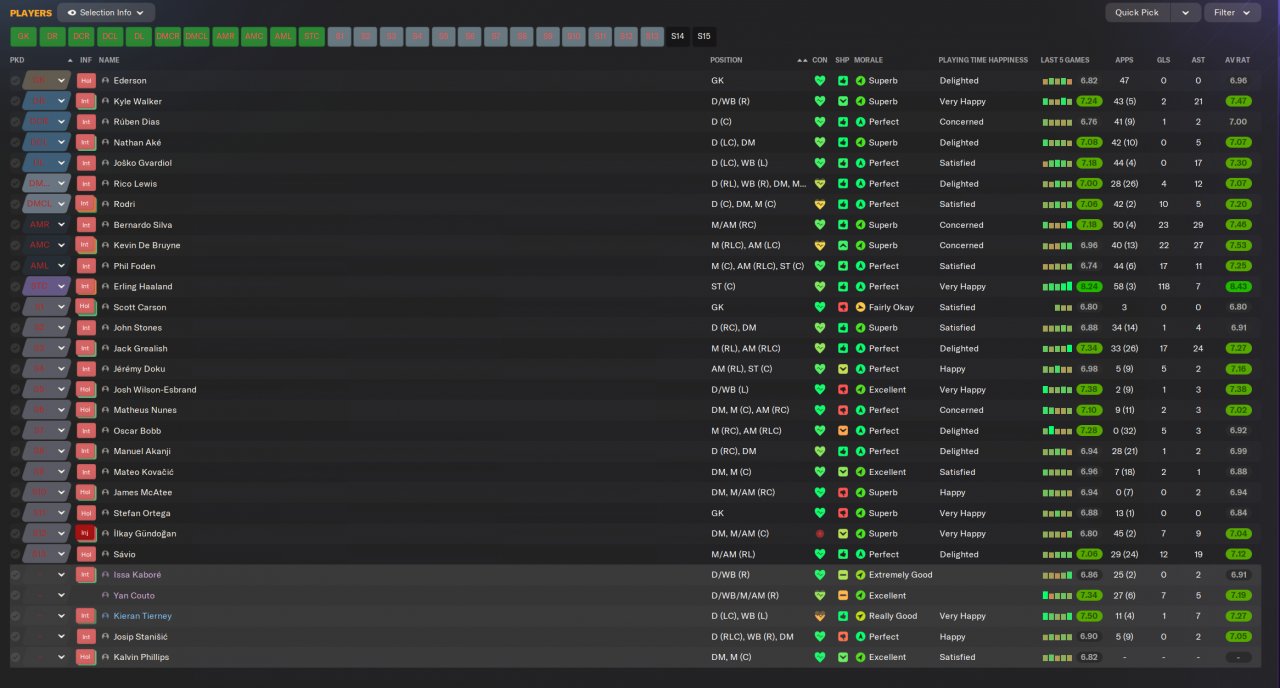Open the Filter dropdown

(x=1232, y=13)
